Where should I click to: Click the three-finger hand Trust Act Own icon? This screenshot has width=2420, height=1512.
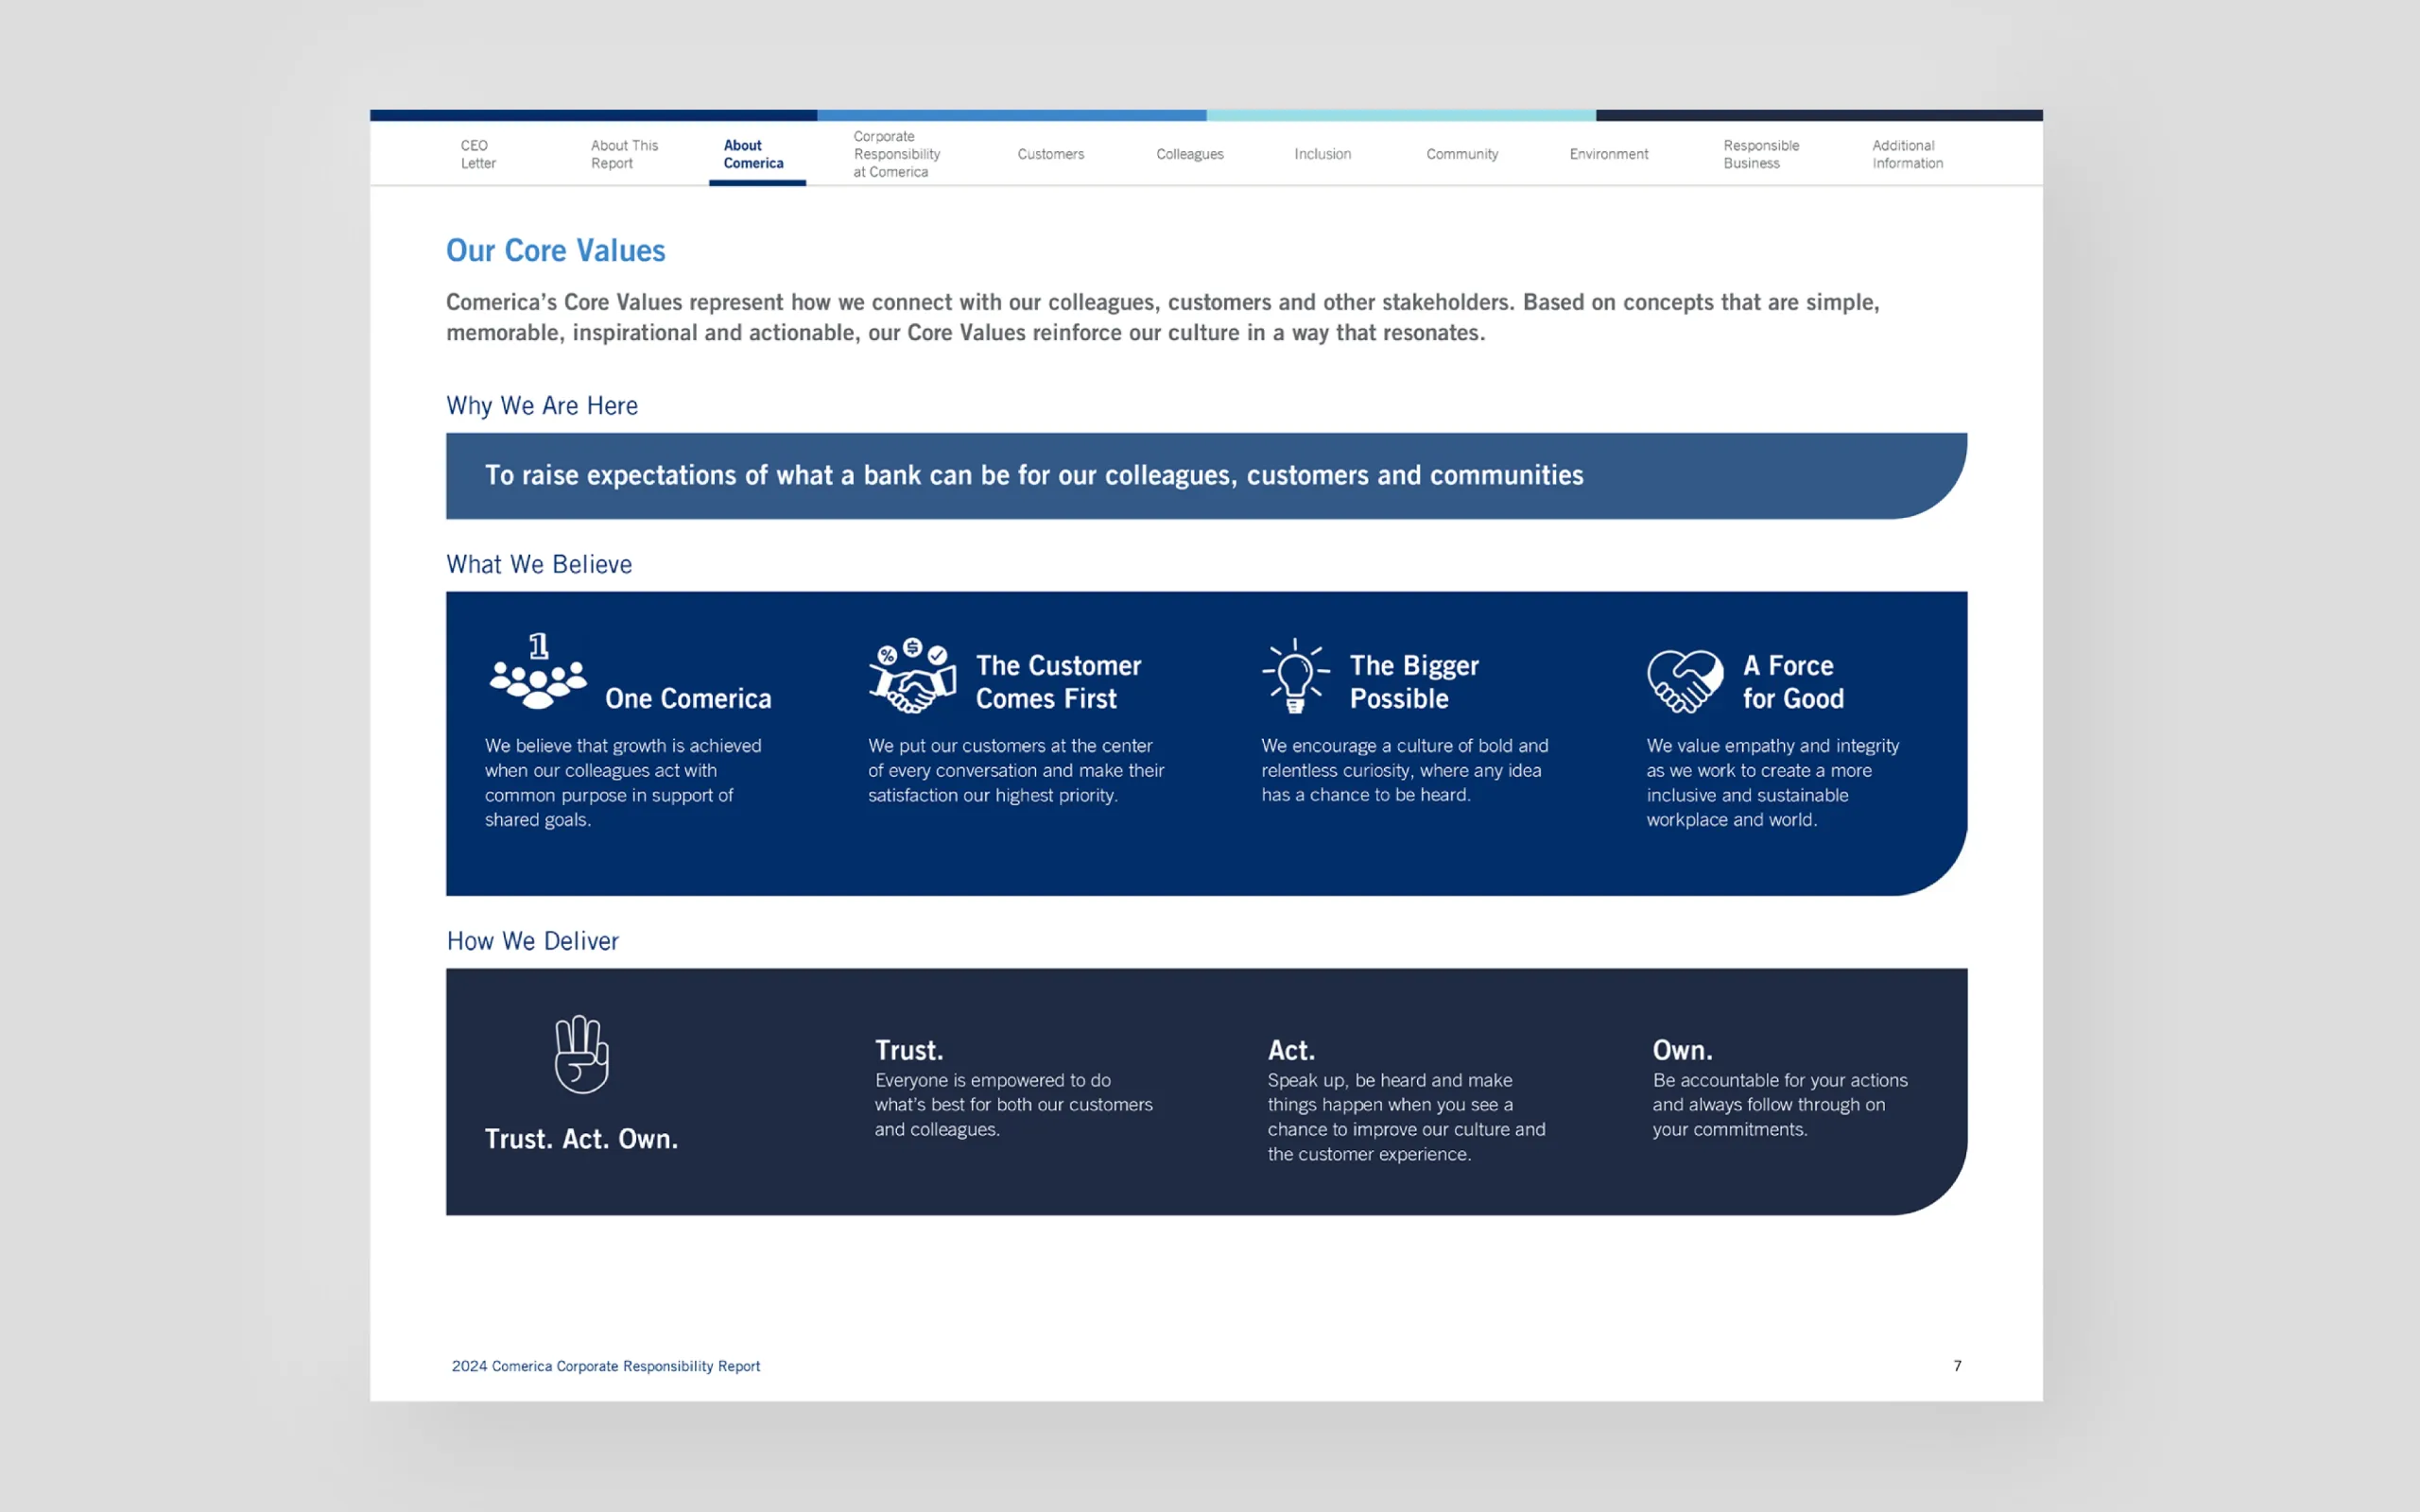pyautogui.click(x=581, y=1054)
